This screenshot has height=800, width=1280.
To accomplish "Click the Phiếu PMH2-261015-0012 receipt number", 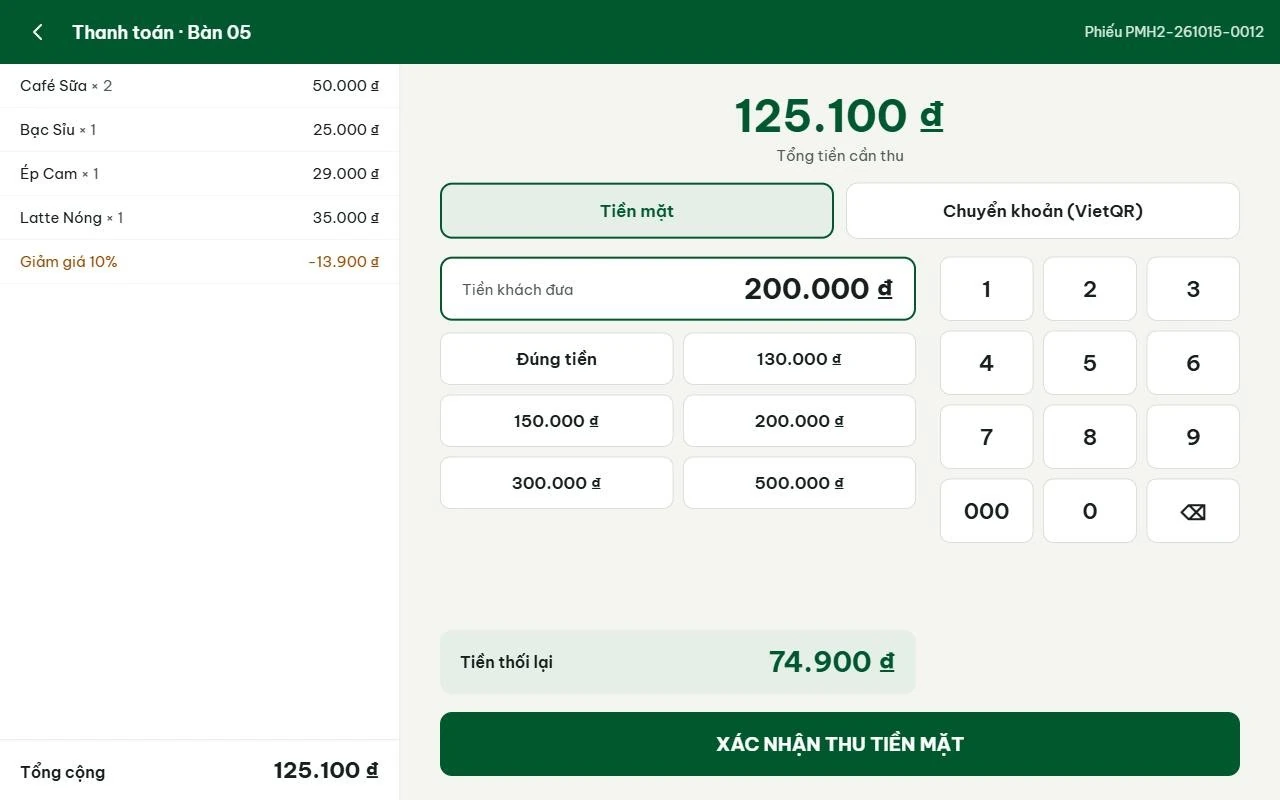I will tap(1174, 32).
